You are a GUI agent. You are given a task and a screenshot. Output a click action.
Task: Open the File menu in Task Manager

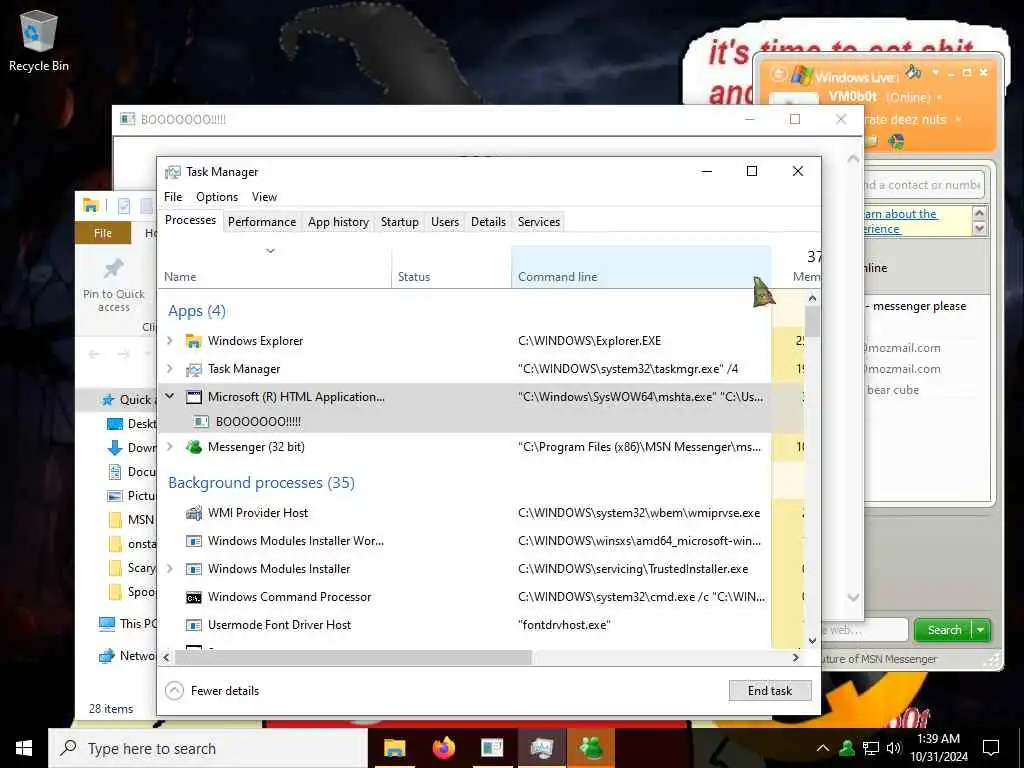(173, 197)
